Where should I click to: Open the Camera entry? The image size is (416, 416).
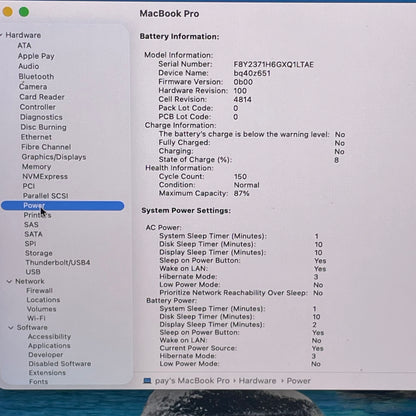point(33,87)
